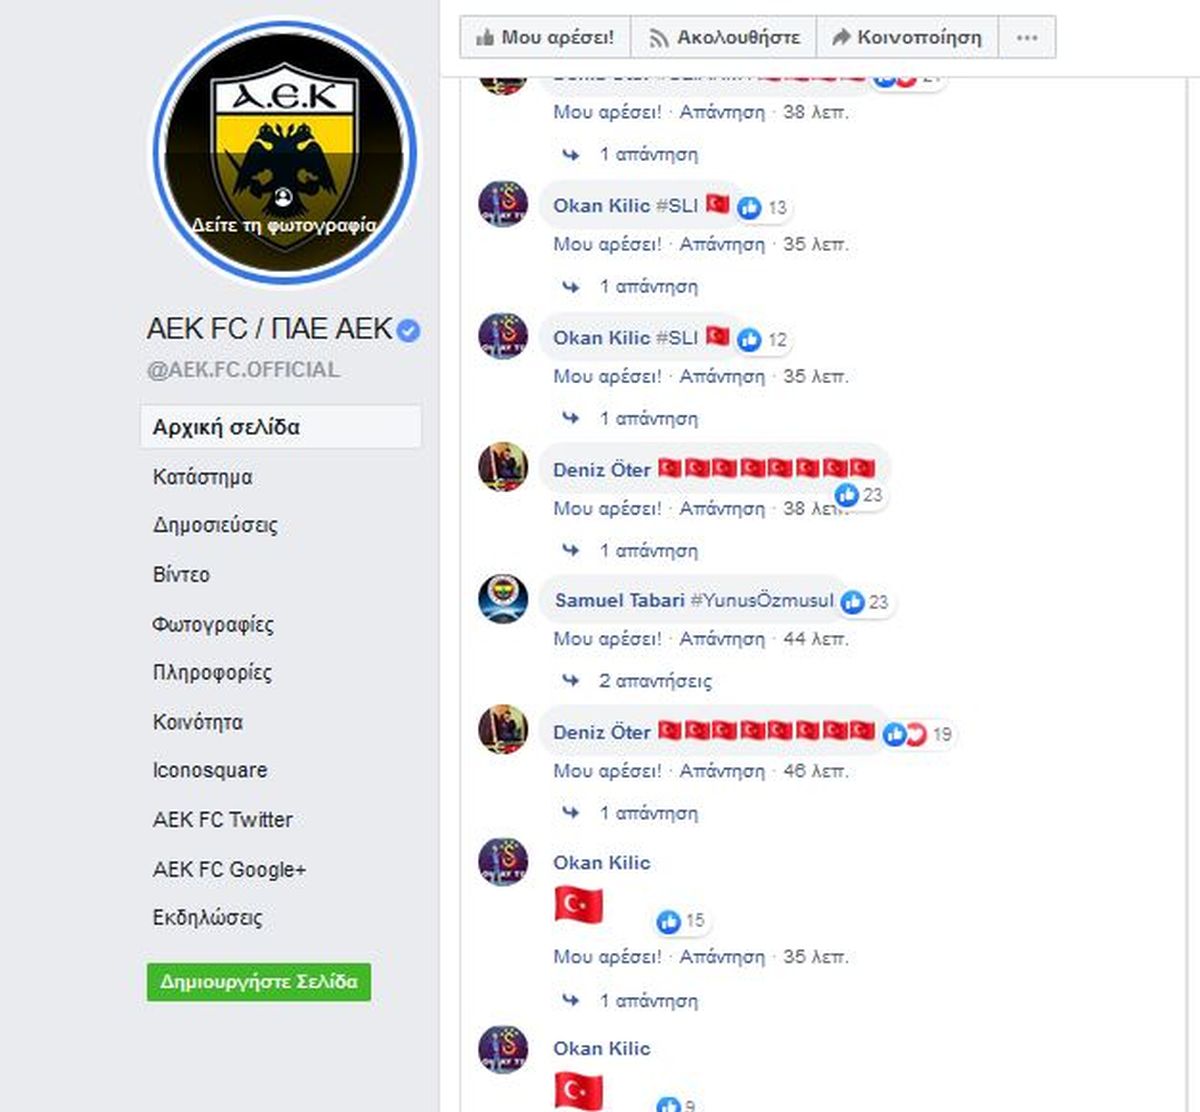
Task: View the AEK page profile photo
Action: [285, 152]
